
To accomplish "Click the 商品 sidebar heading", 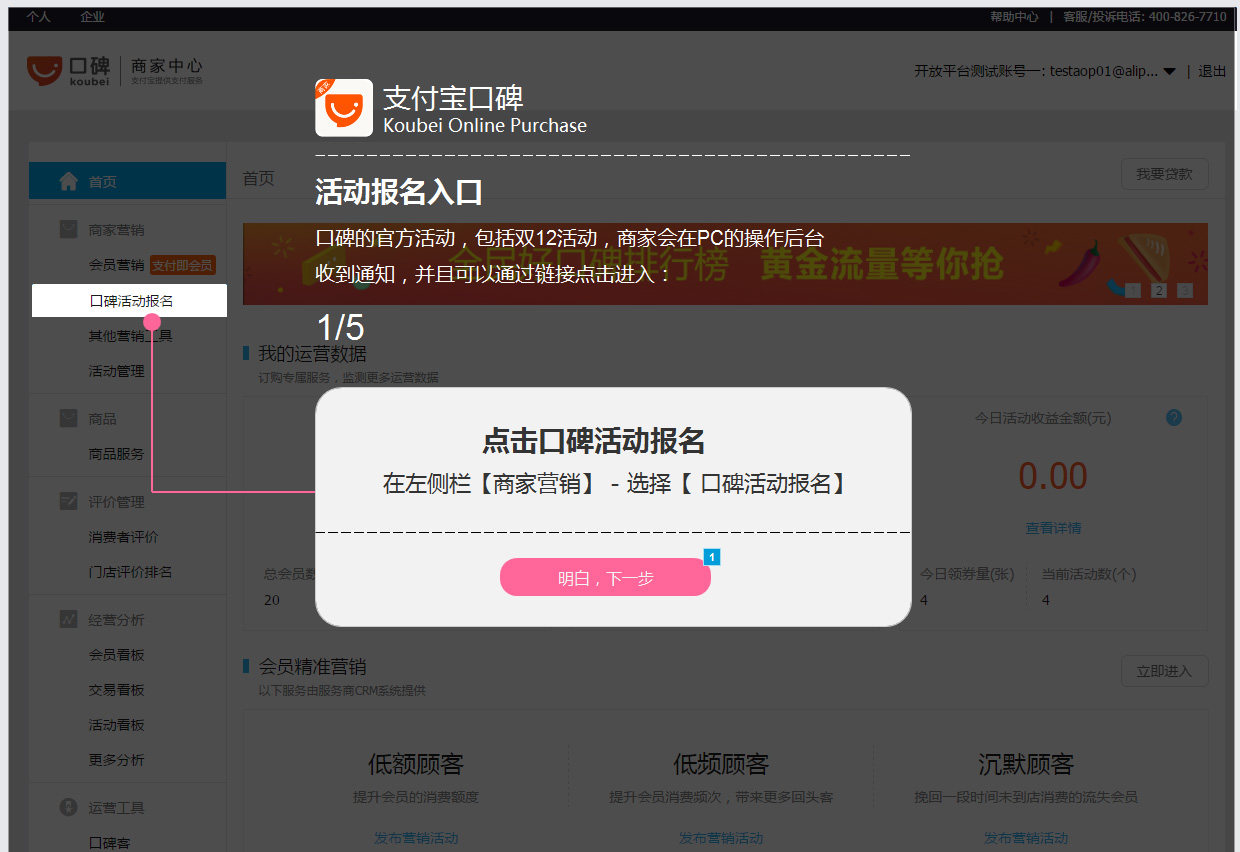I will tap(102, 419).
